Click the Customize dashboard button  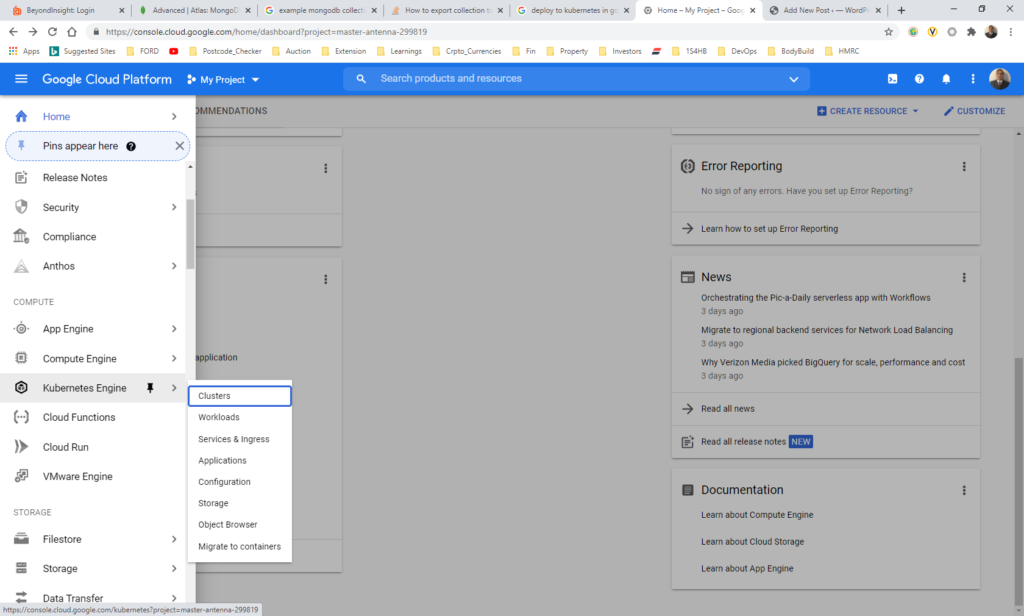[x=974, y=111]
